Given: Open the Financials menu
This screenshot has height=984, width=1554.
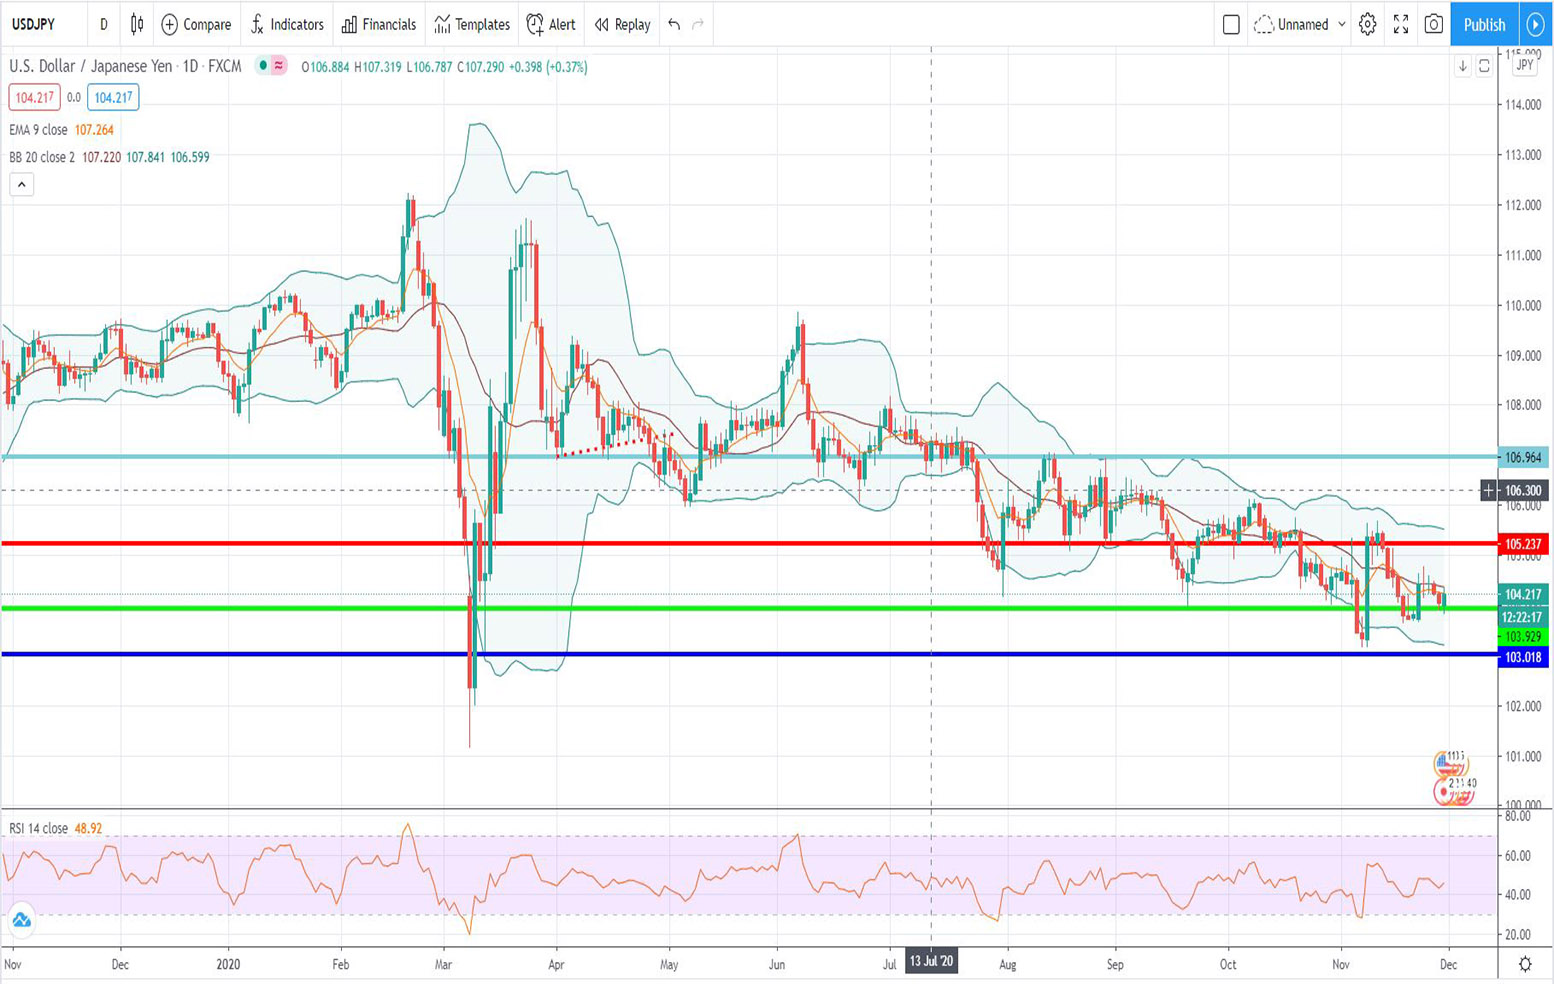Looking at the screenshot, I should click(379, 24).
